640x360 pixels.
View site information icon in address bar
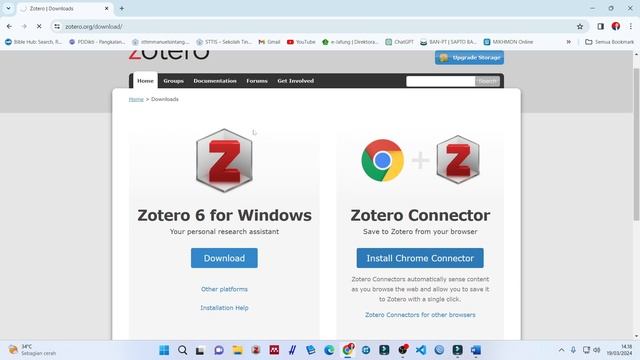(57, 27)
